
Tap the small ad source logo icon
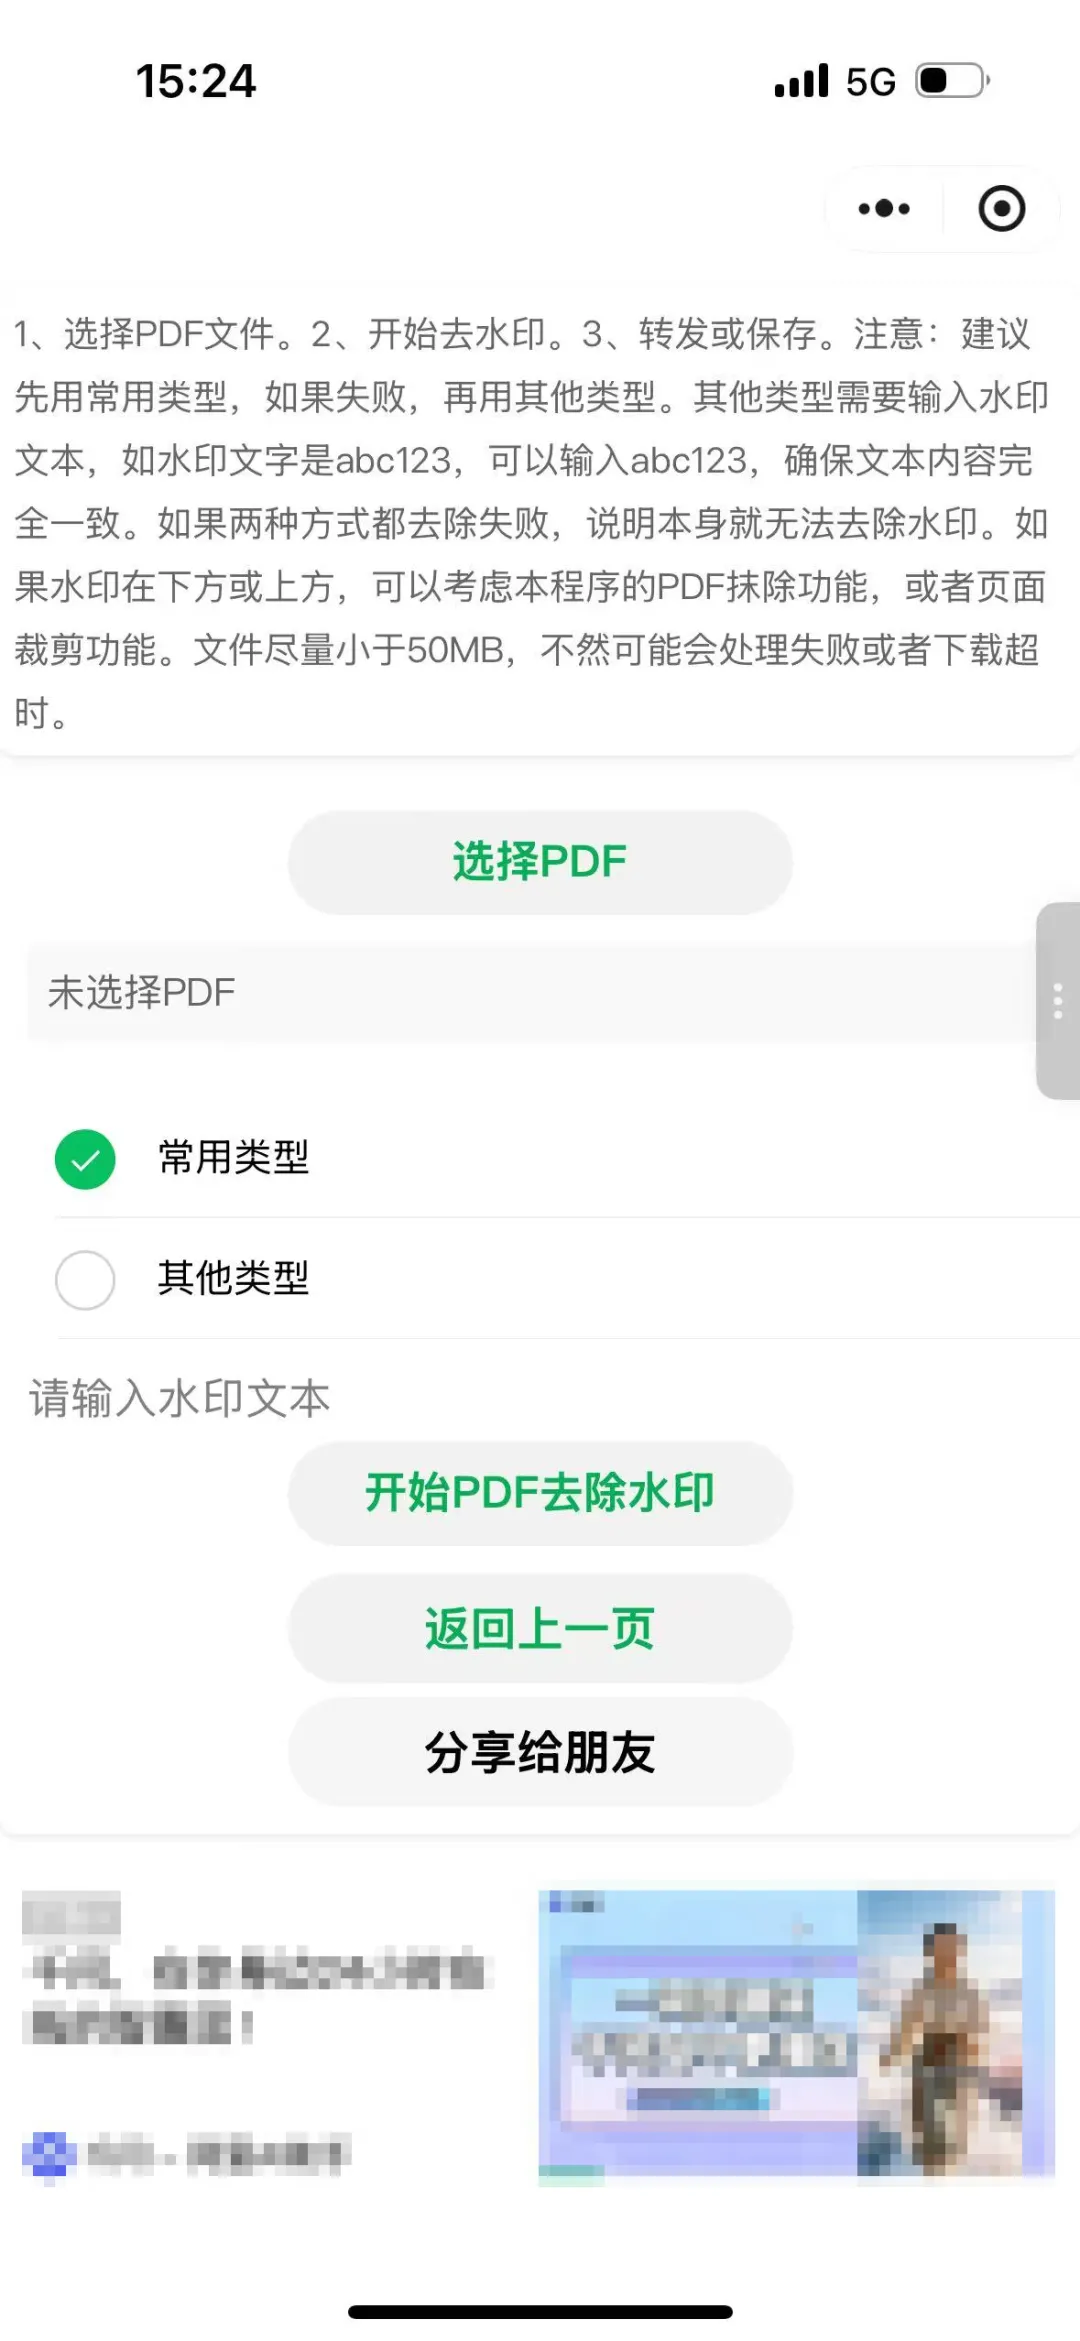coord(49,2153)
